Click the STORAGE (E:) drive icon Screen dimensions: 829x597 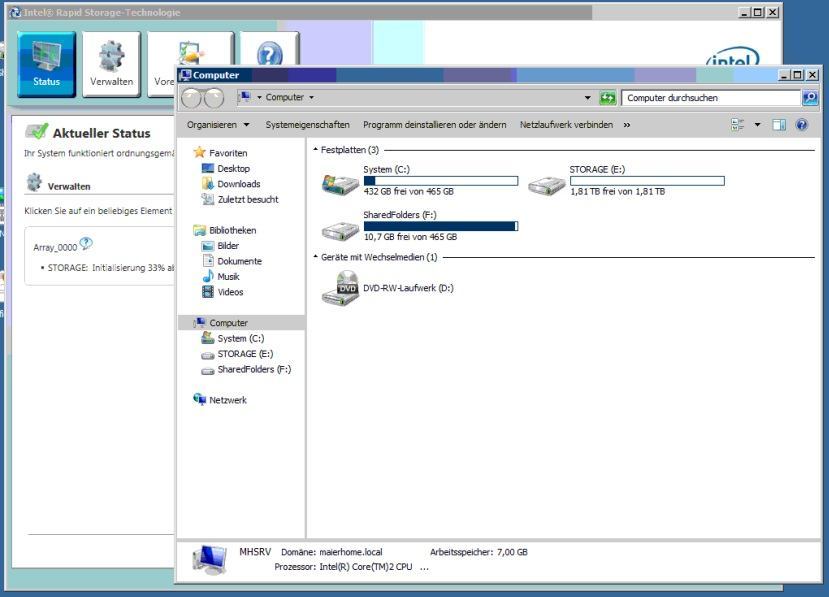click(547, 186)
